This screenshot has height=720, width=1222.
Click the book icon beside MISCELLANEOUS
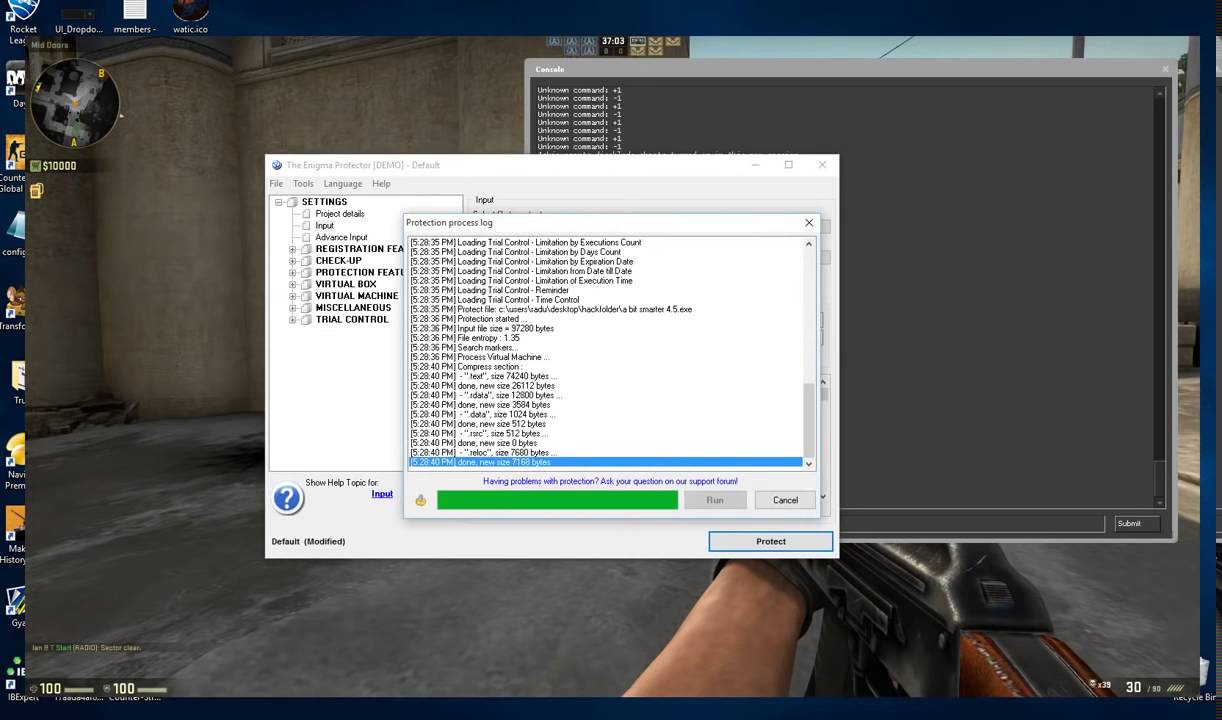(x=307, y=308)
